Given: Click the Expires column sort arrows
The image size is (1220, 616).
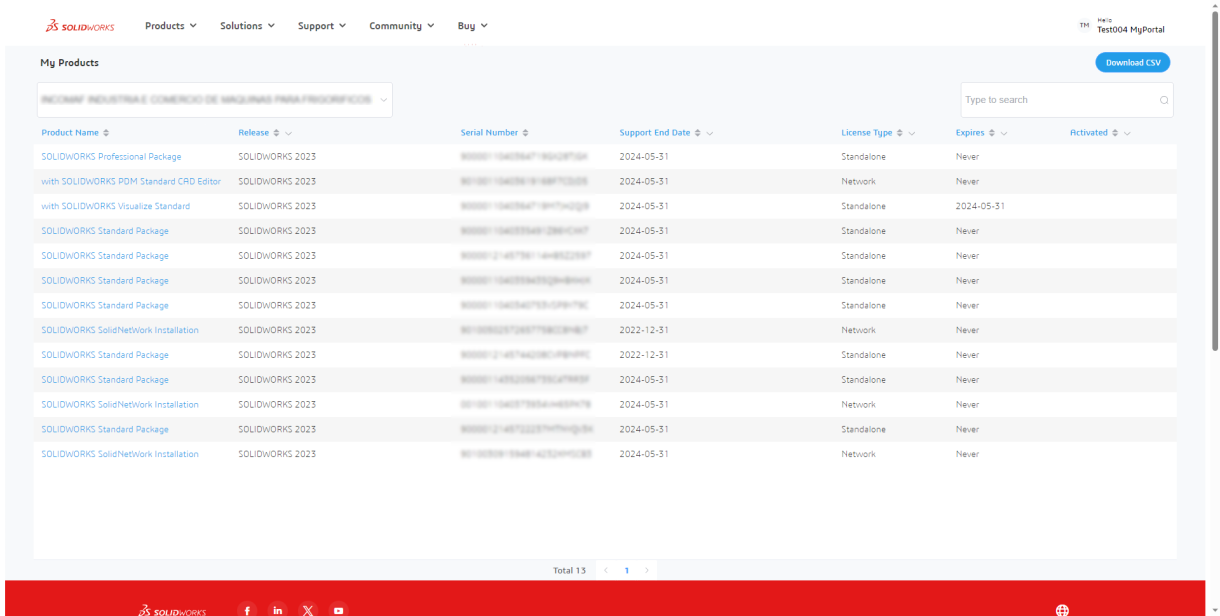Looking at the screenshot, I should point(991,133).
